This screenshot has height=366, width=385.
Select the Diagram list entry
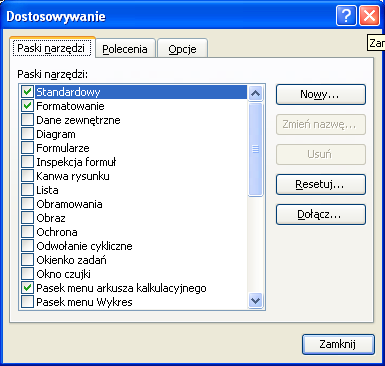click(x=56, y=134)
